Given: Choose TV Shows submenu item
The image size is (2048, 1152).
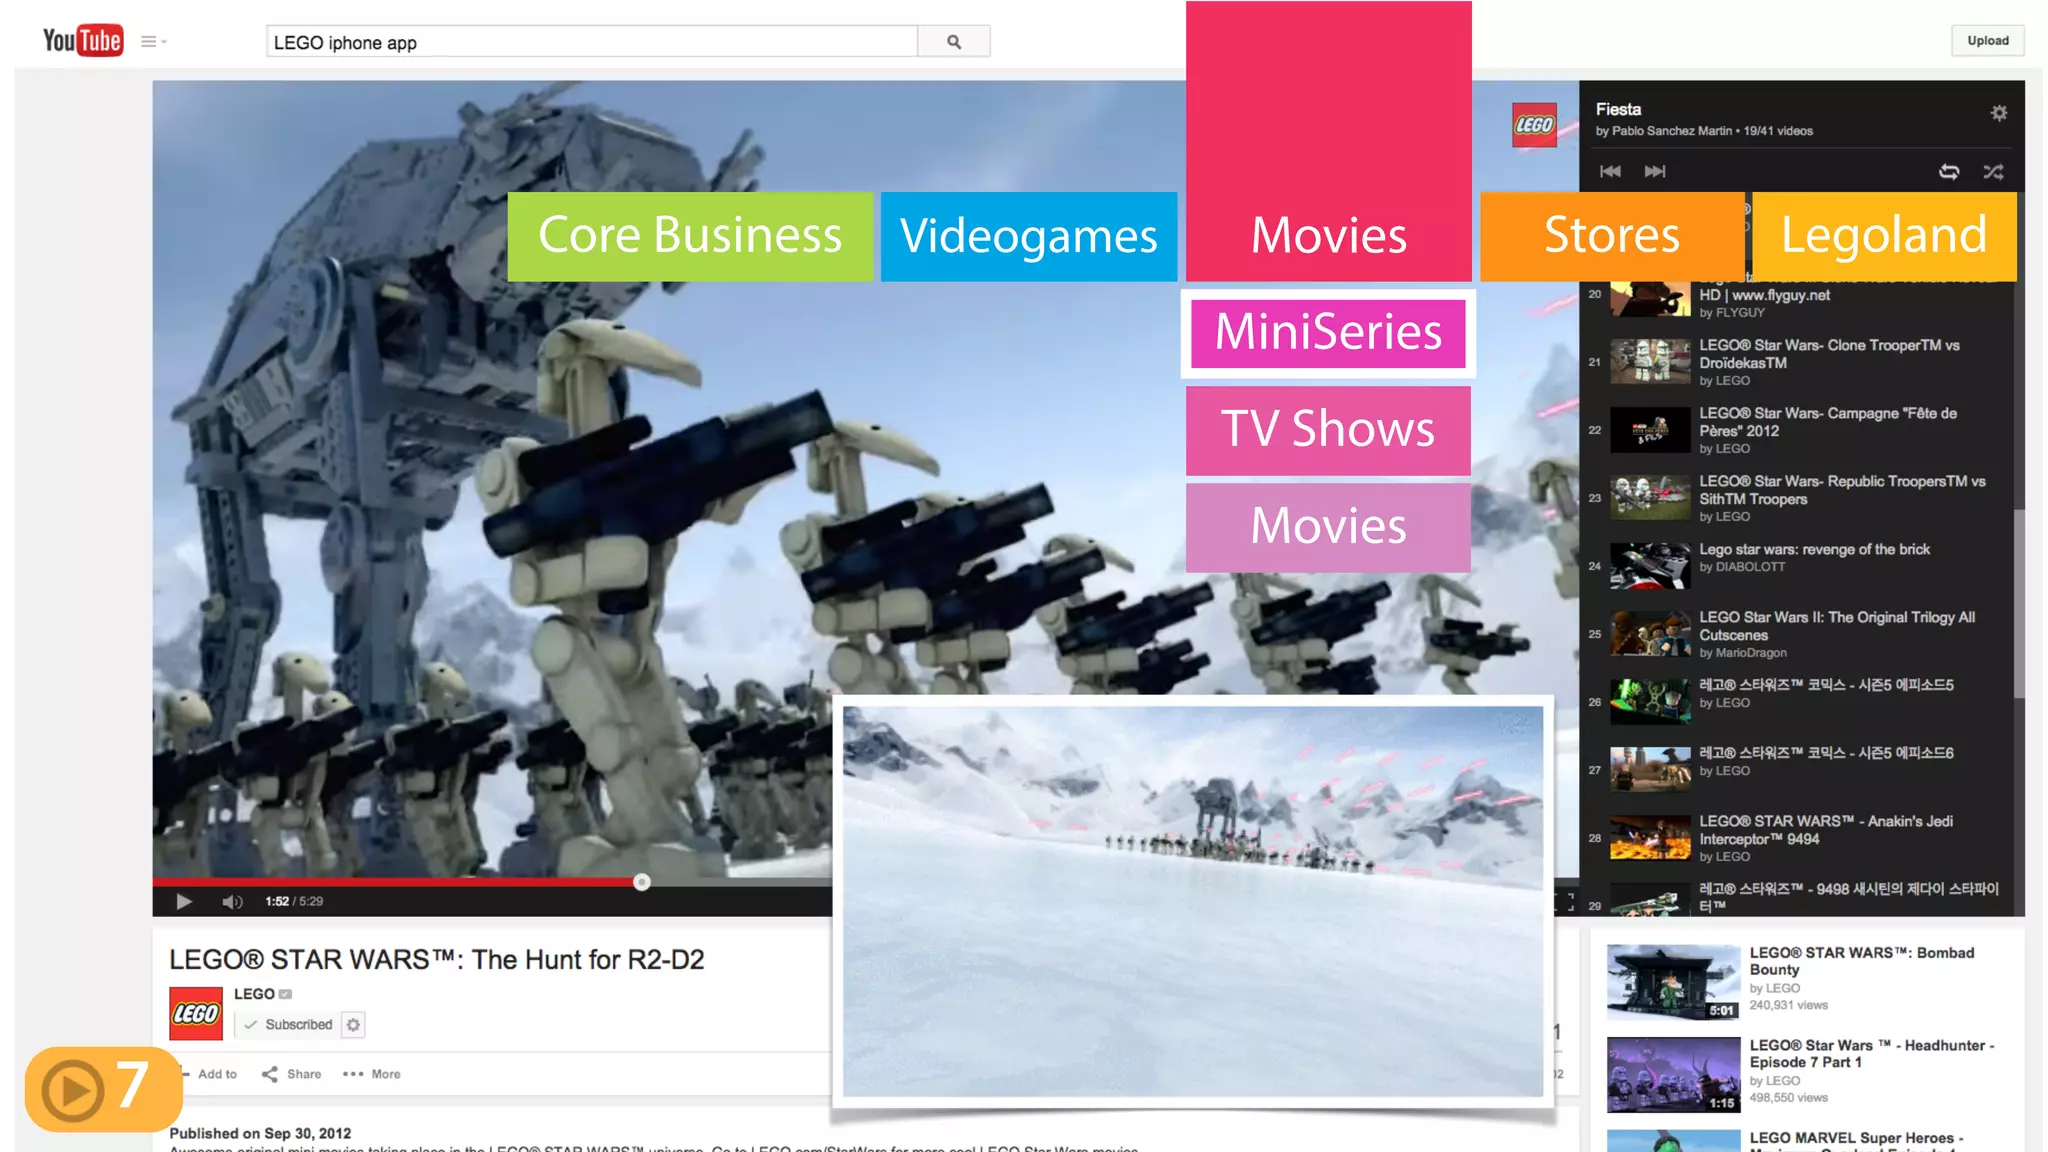Looking at the screenshot, I should coord(1328,430).
